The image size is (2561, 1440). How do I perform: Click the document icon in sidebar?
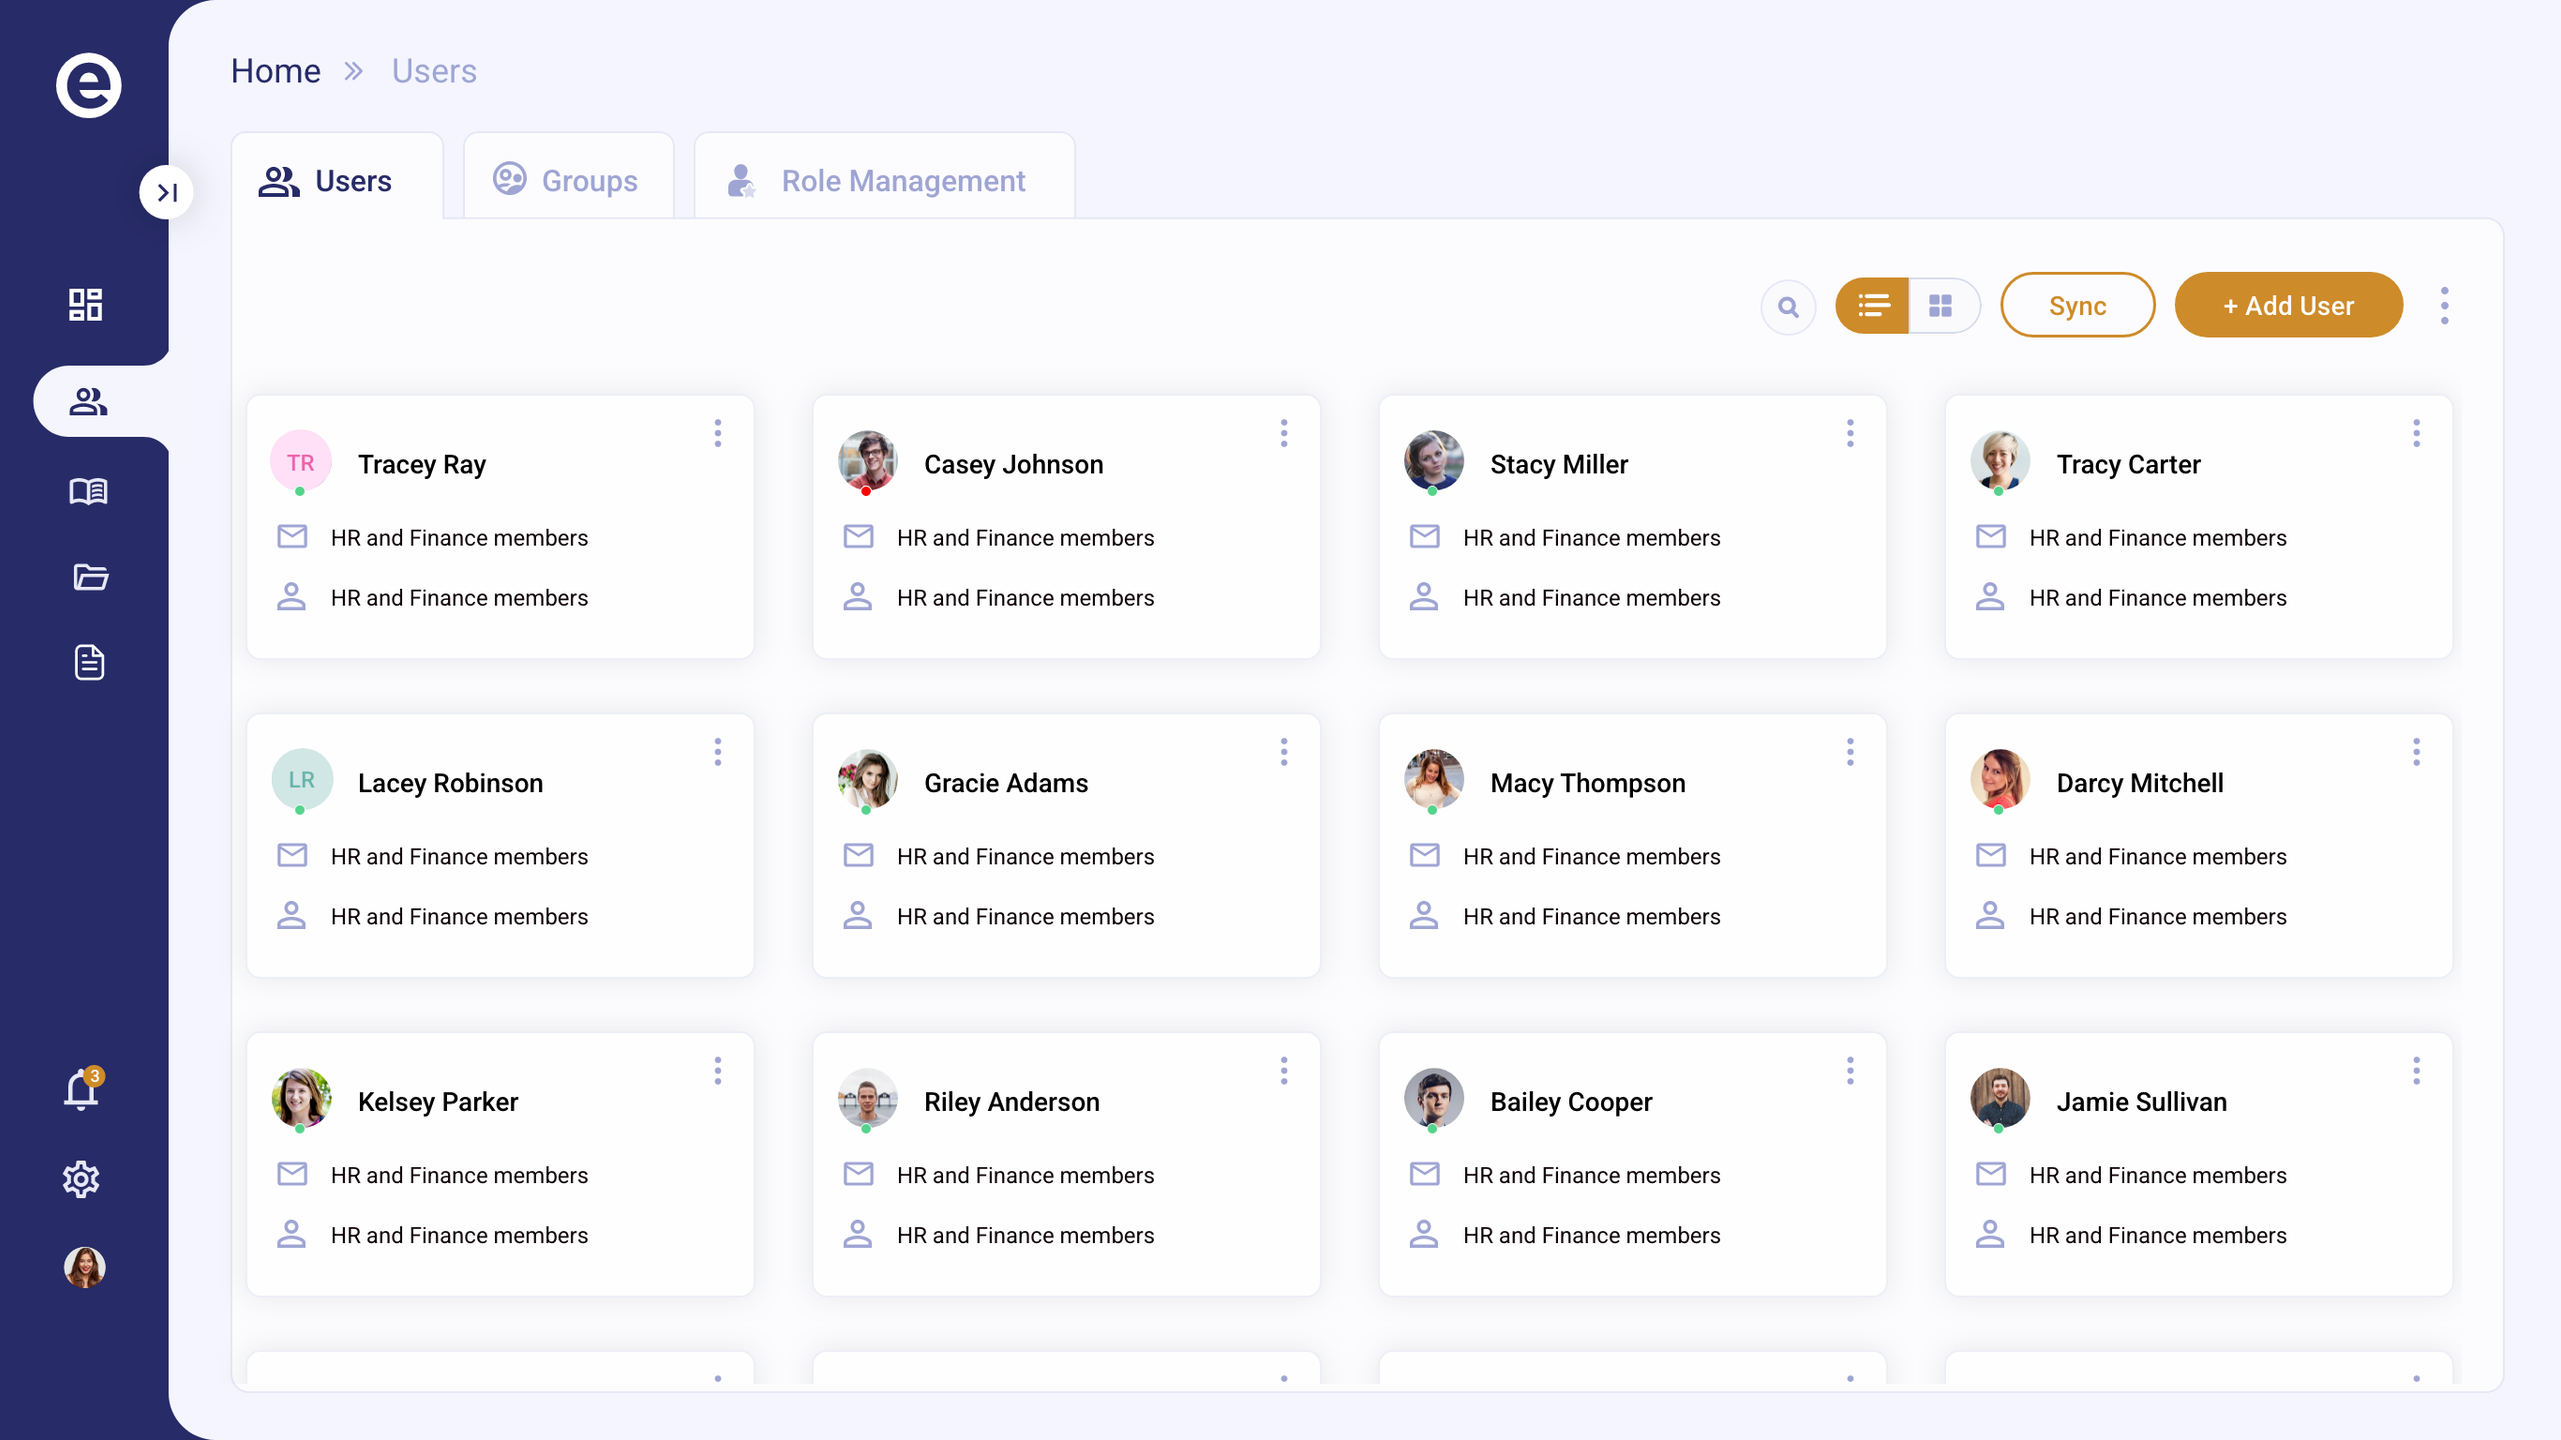pos(89,662)
